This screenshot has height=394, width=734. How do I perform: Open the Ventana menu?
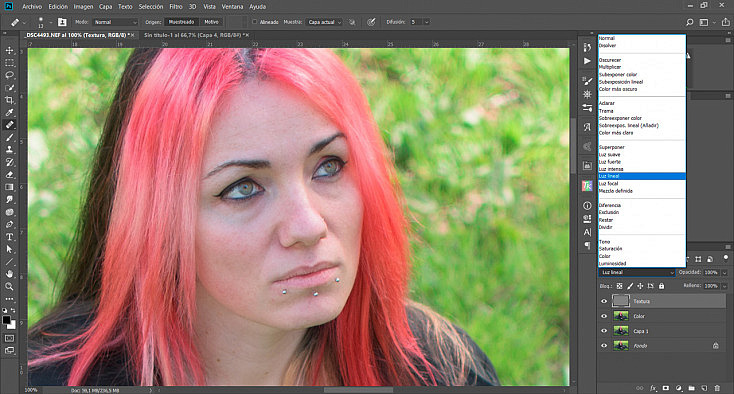232,7
